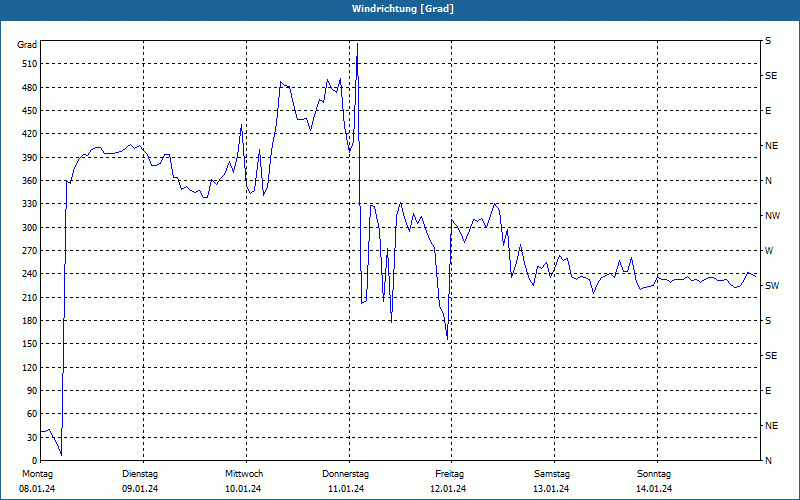Click the 'W' compass direction label
This screenshot has height=500, width=800.
tap(769, 251)
